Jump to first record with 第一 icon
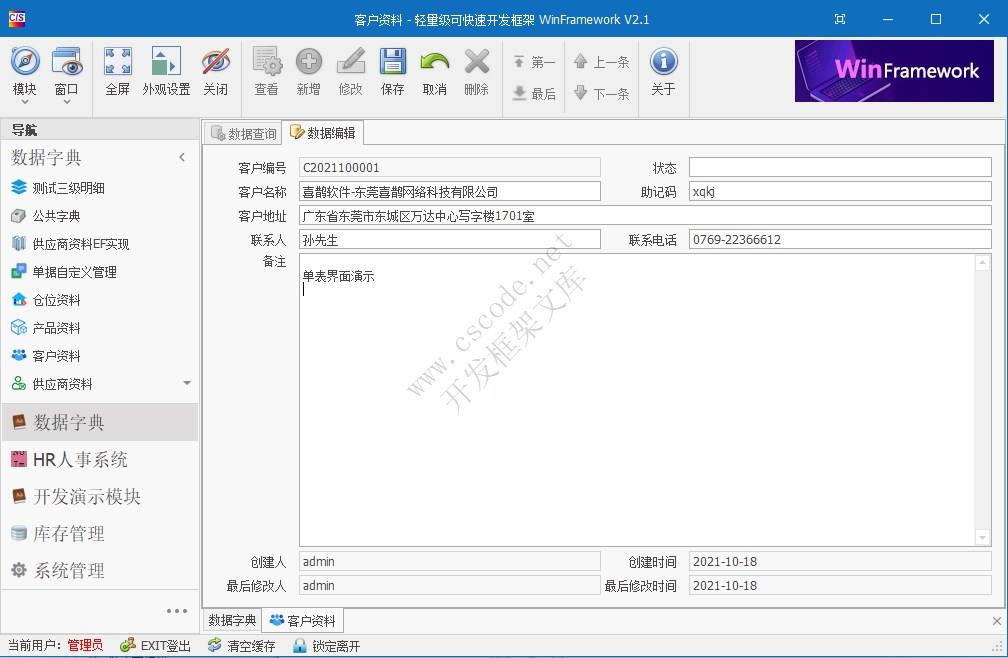1008x658 pixels. (534, 62)
